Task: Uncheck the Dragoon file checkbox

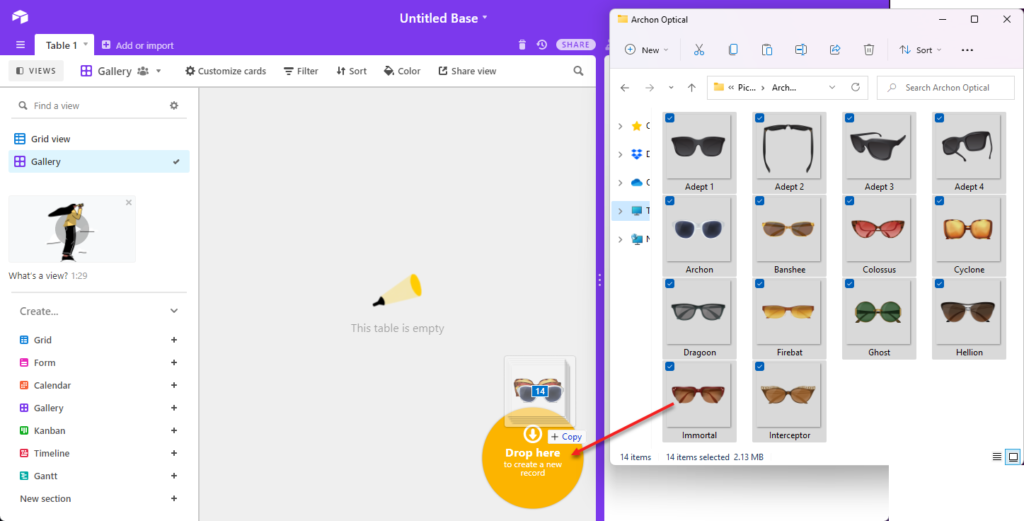Action: point(670,284)
